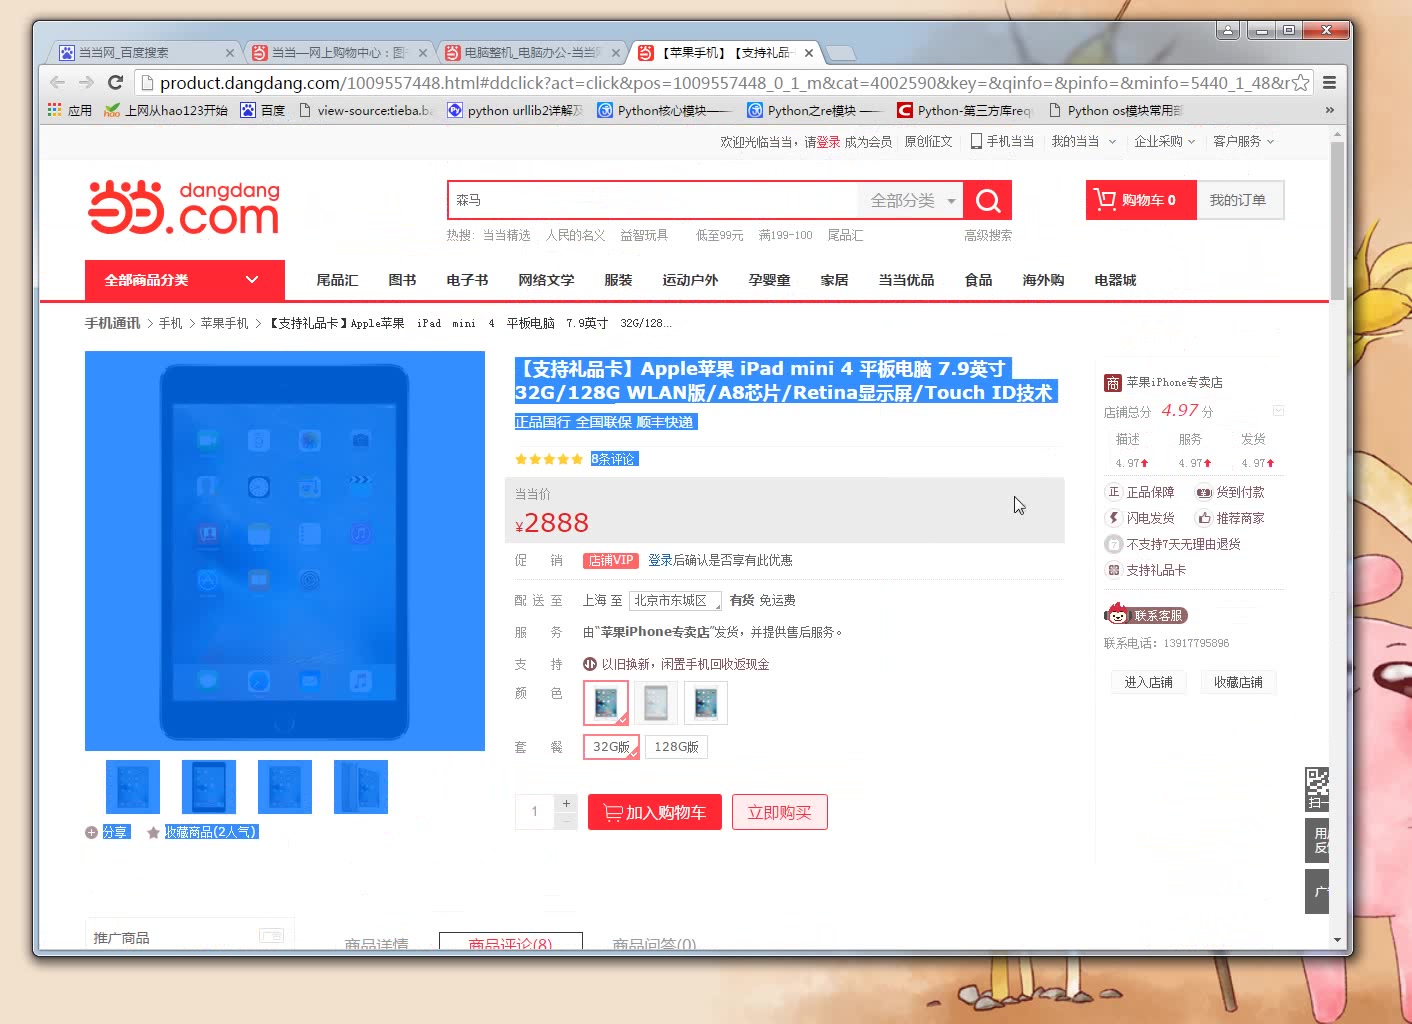This screenshot has width=1412, height=1024.
Task: Click the 联系客服 customer service icon
Action: (x=1117, y=614)
